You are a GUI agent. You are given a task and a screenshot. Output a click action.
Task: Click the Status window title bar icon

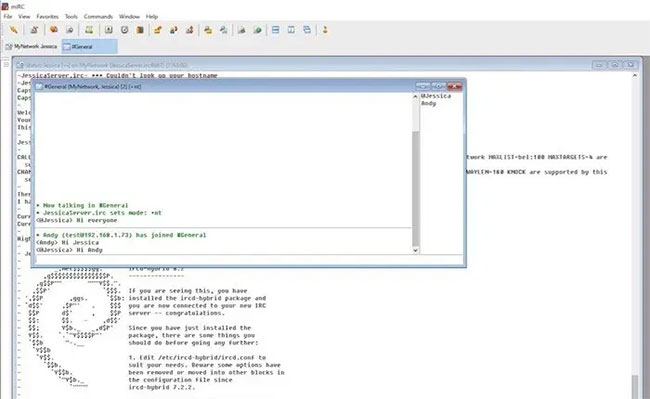point(20,65)
